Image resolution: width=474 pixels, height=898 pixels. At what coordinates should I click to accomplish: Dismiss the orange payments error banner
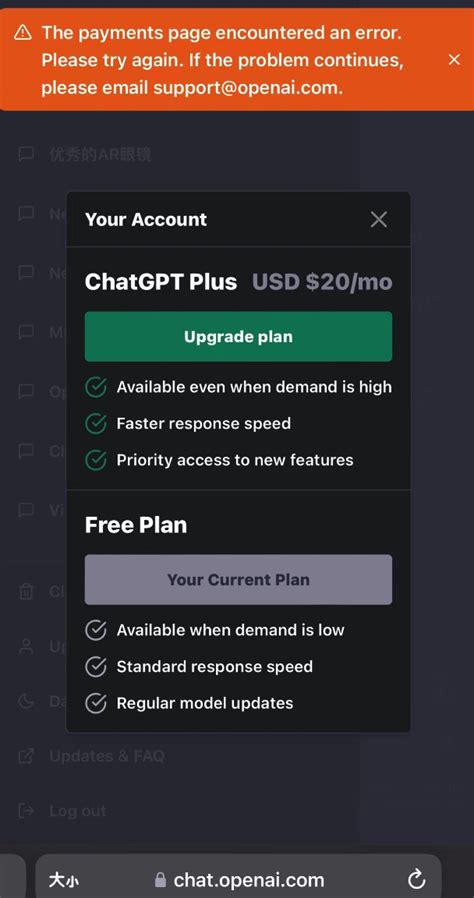(454, 60)
